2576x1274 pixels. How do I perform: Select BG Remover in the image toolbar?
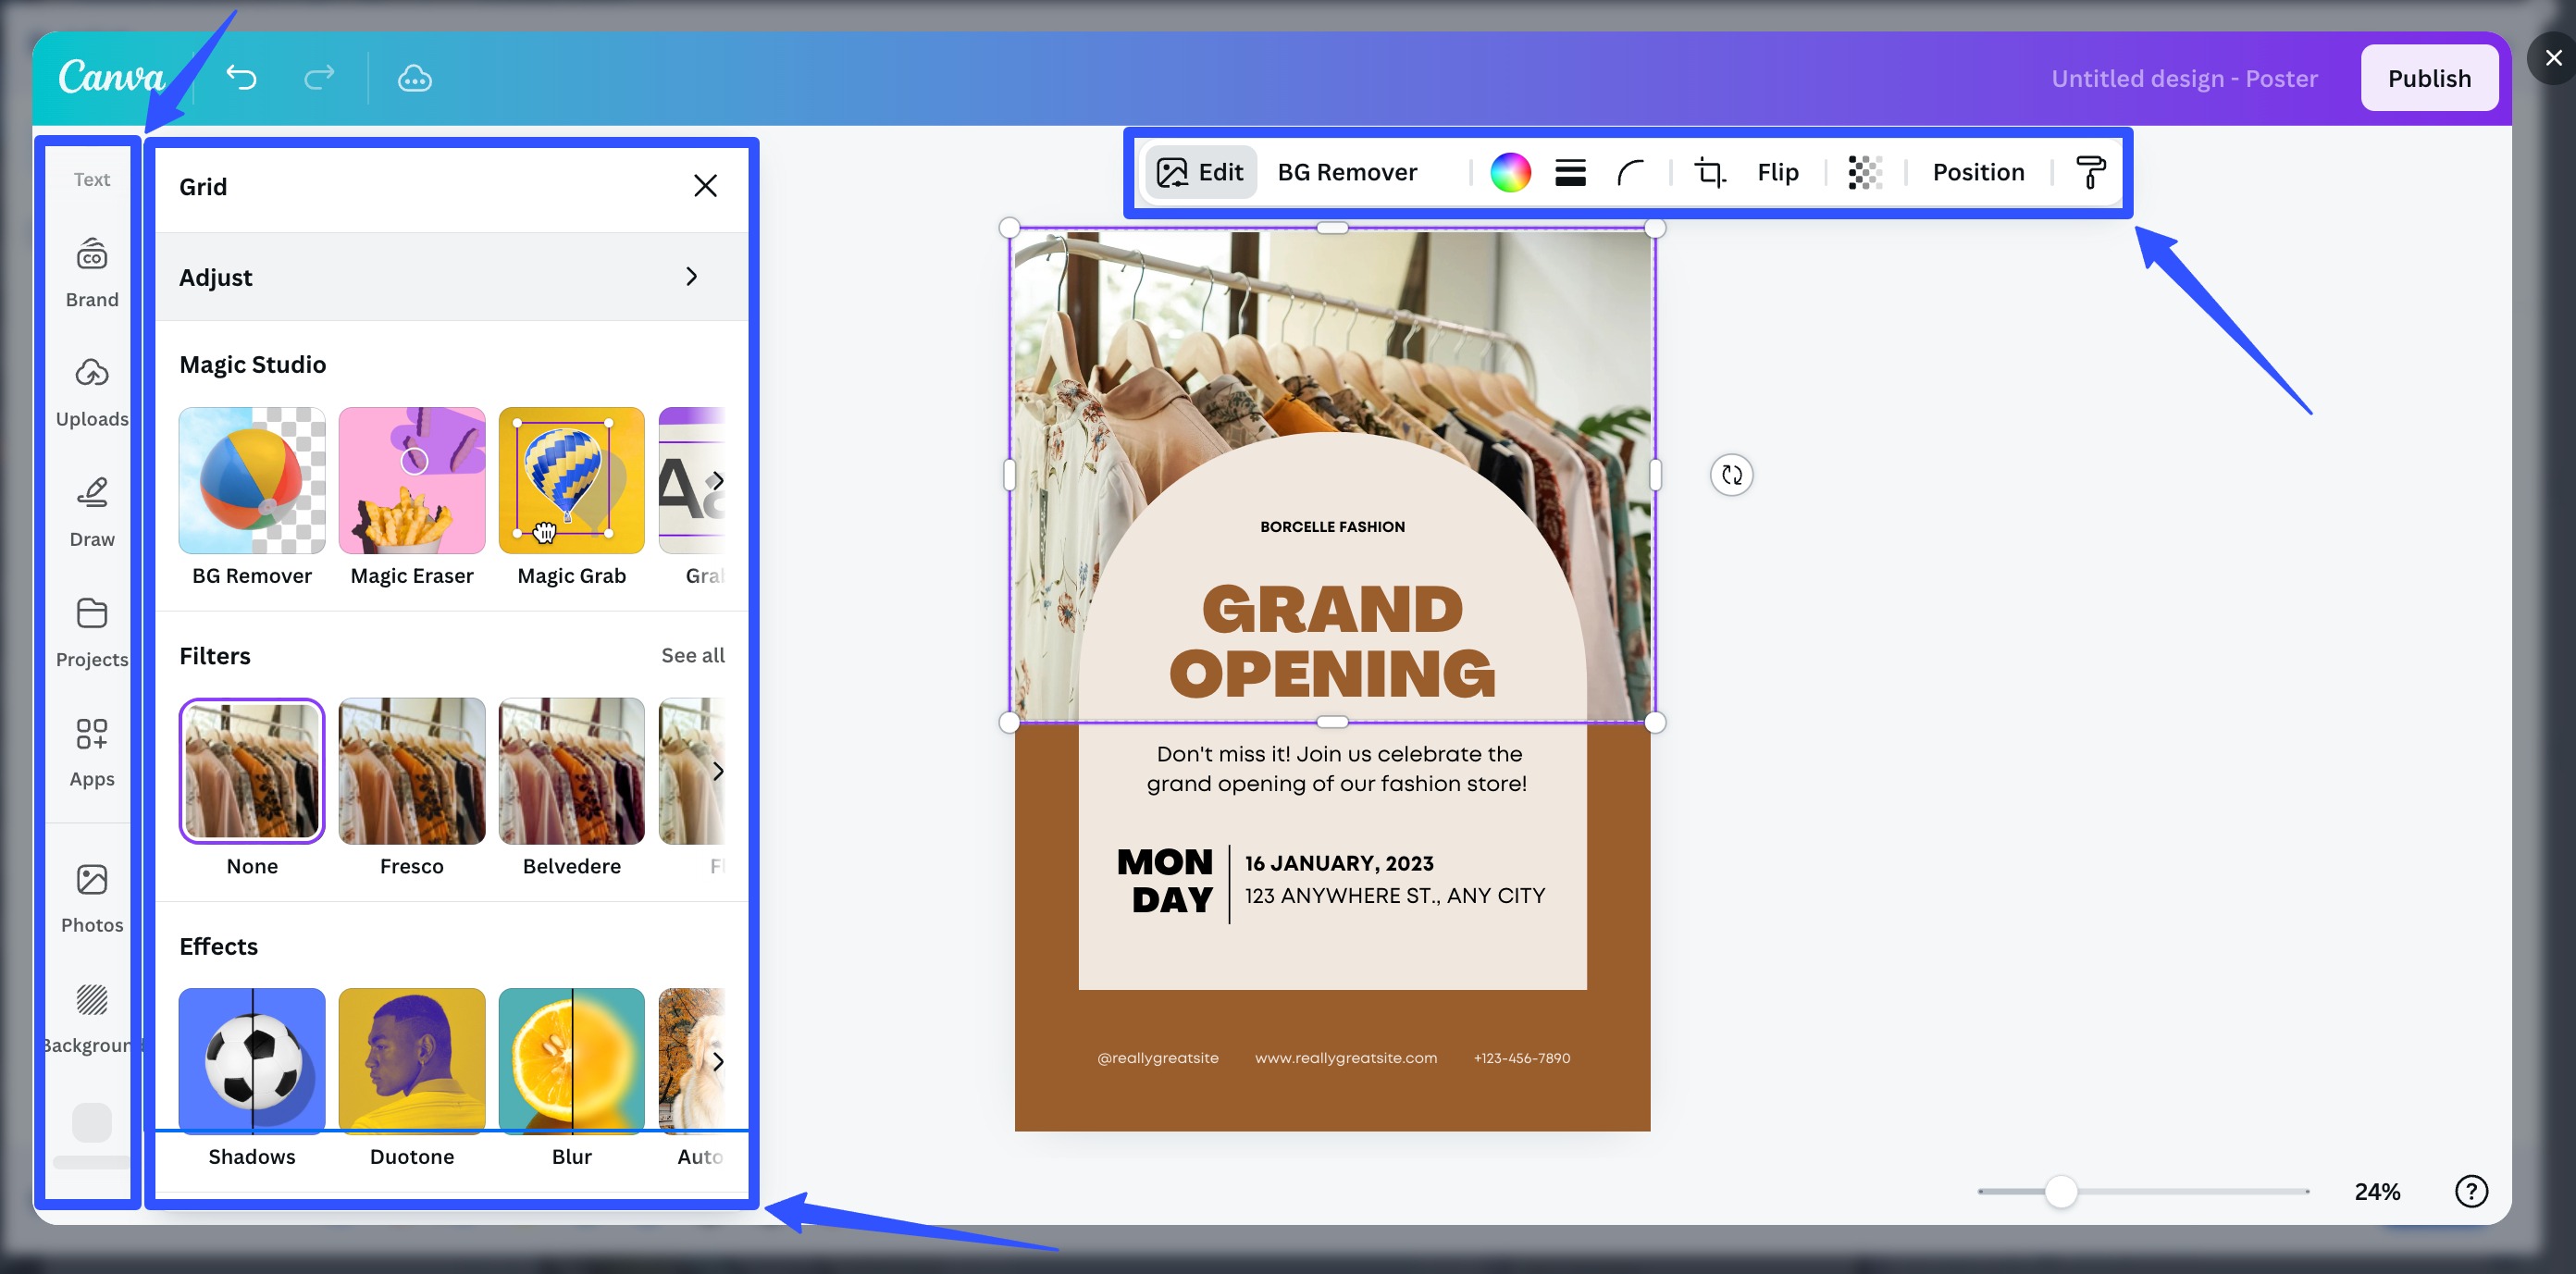click(1347, 171)
